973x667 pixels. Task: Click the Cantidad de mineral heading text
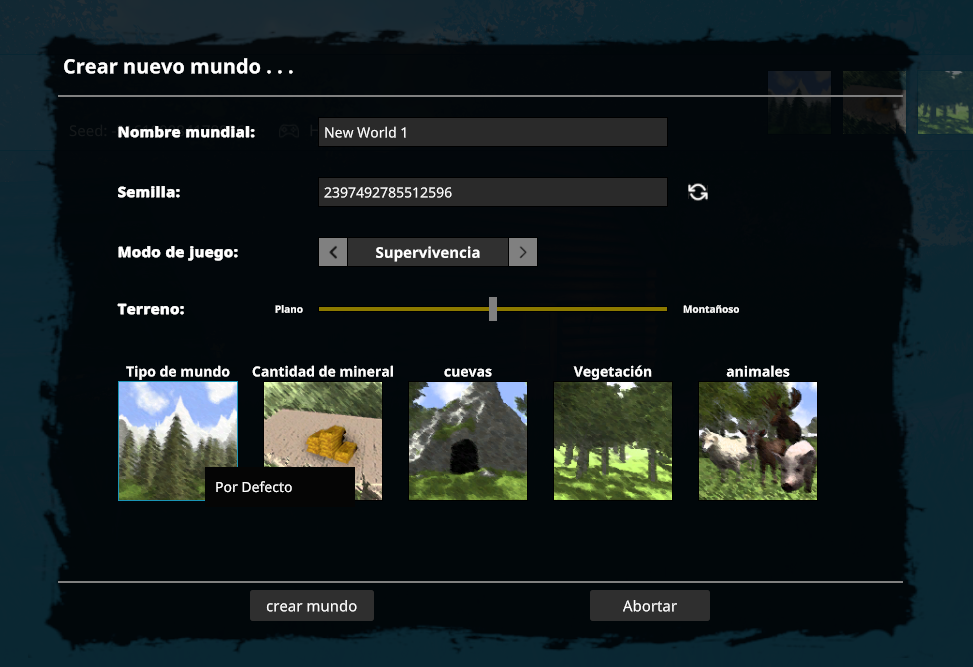coord(322,371)
